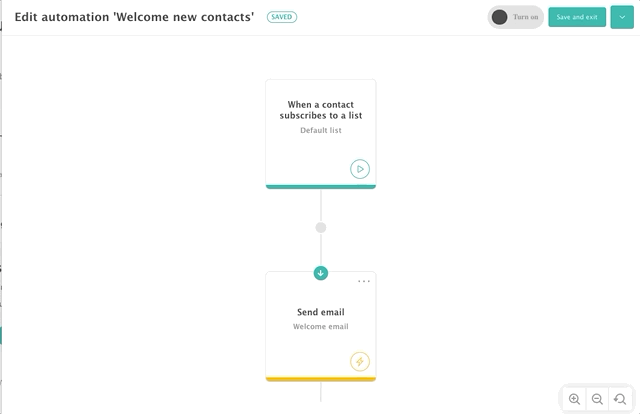The width and height of the screenshot is (640, 414).
Task: Zoom in on the automation canvas
Action: pyautogui.click(x=574, y=399)
